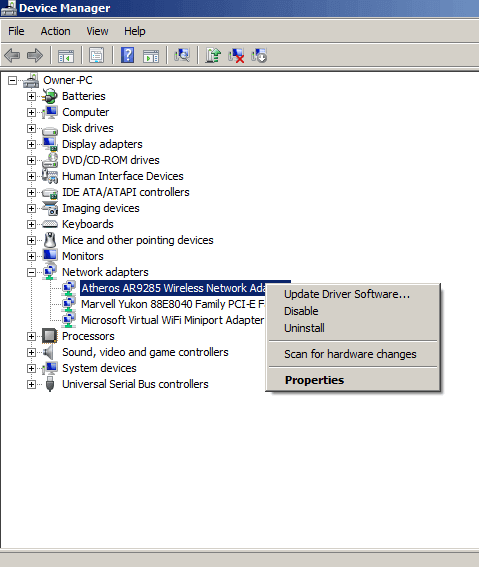Click the Disable device toolbar icon
This screenshot has height=567, width=479.
point(259,56)
